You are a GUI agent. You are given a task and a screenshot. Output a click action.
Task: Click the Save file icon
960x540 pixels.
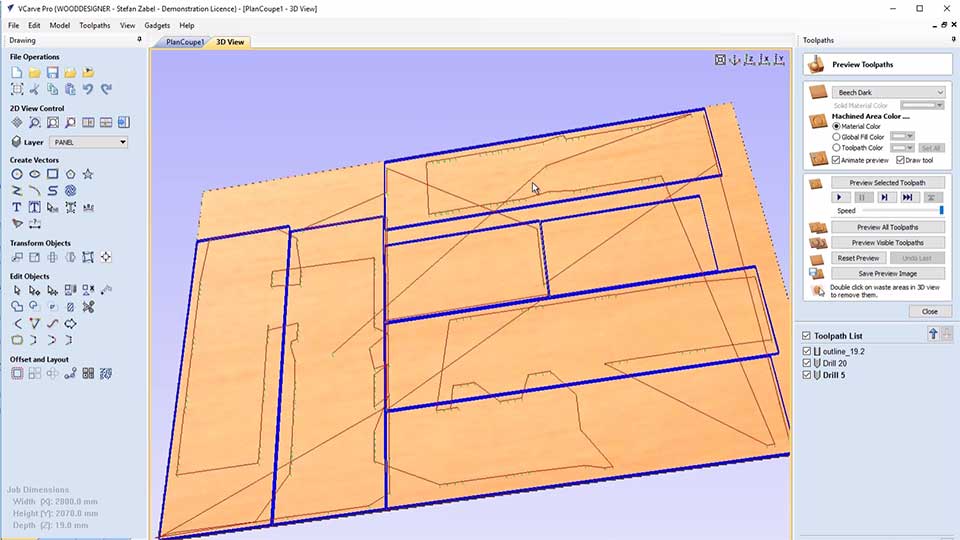(x=53, y=73)
